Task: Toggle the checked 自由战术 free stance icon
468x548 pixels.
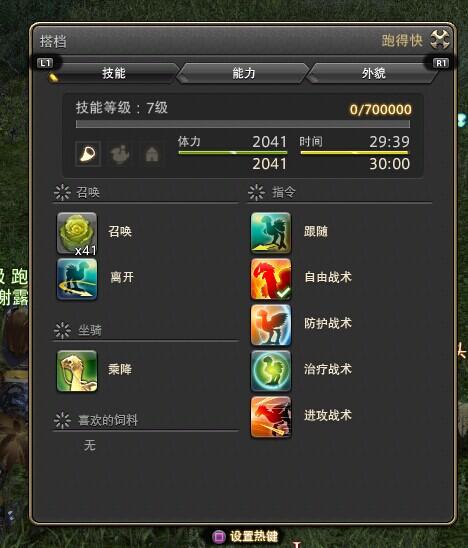Action: pos(271,279)
